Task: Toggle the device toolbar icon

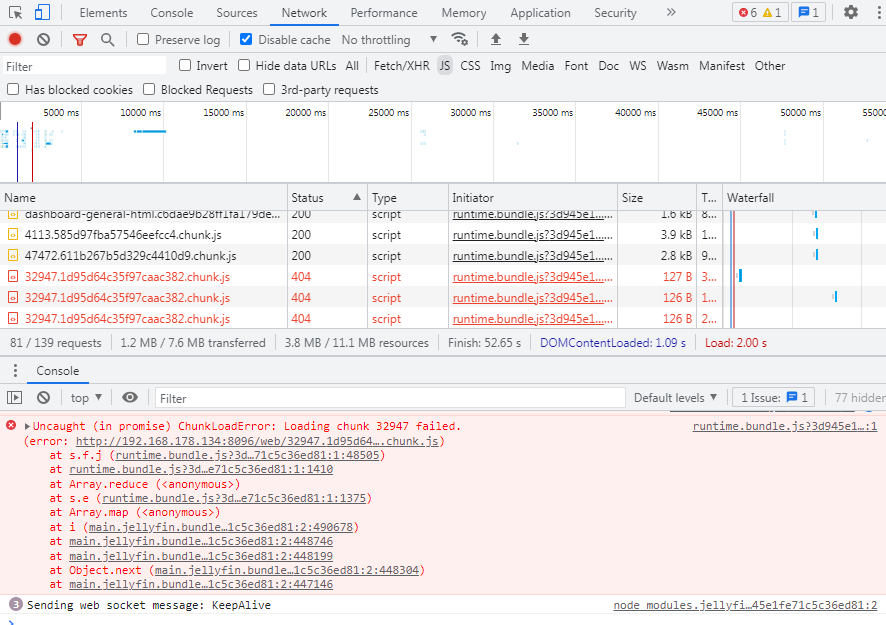Action: 42,13
